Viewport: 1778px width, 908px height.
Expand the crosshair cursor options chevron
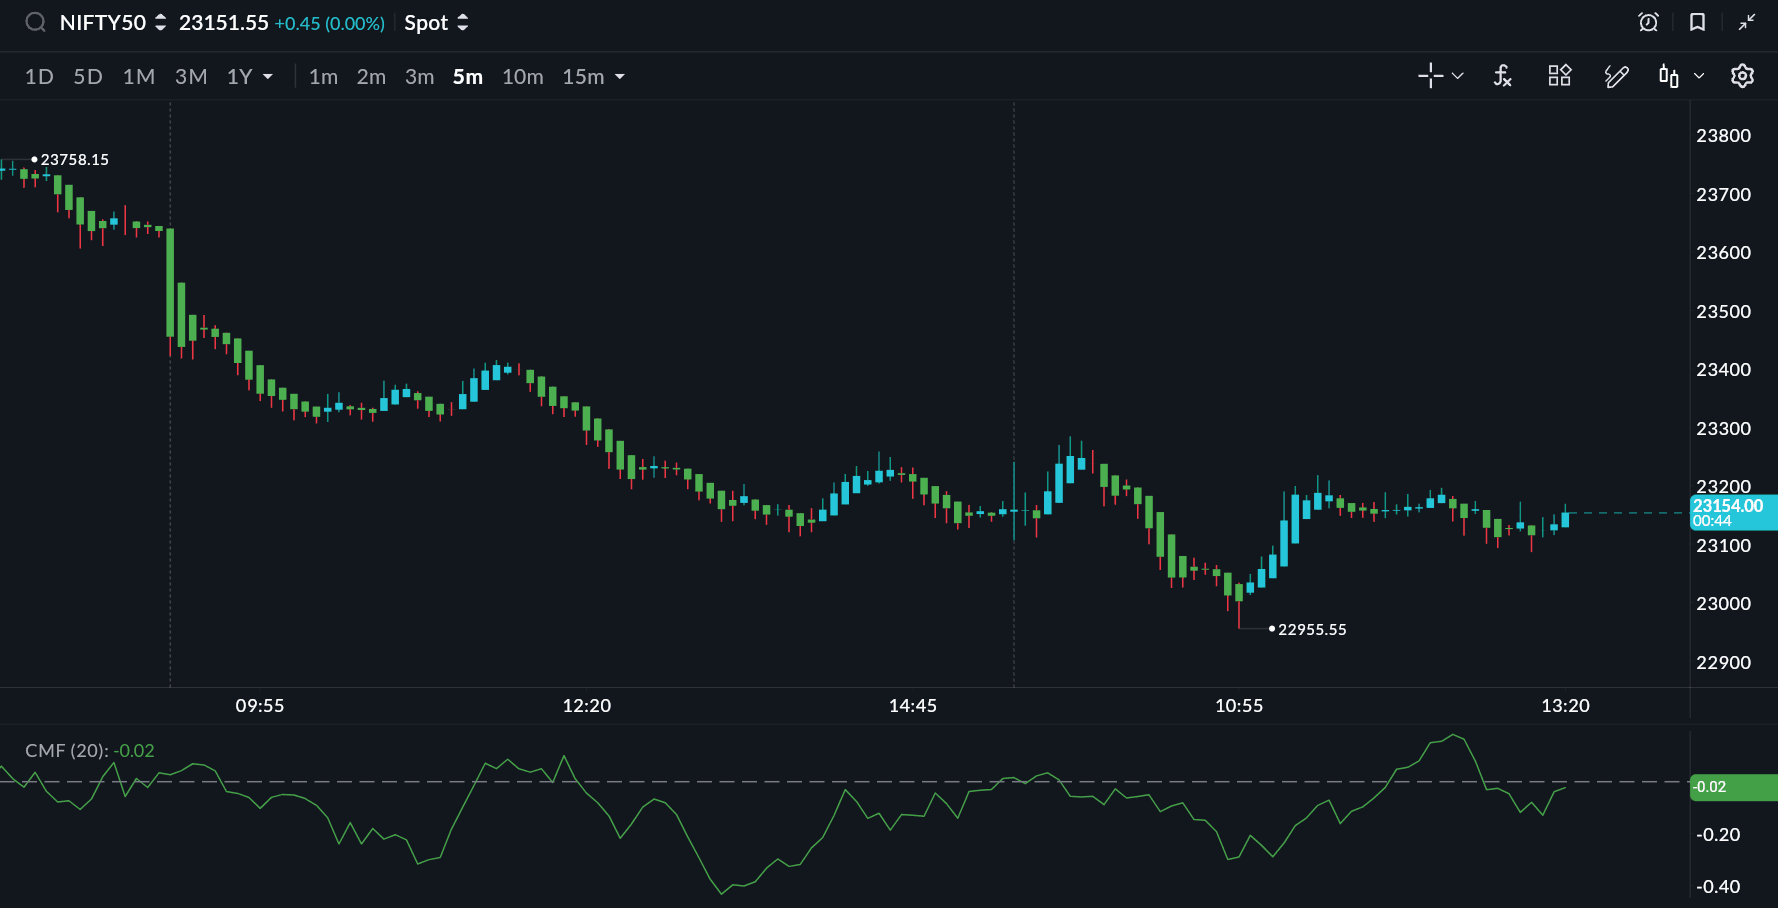click(x=1458, y=76)
